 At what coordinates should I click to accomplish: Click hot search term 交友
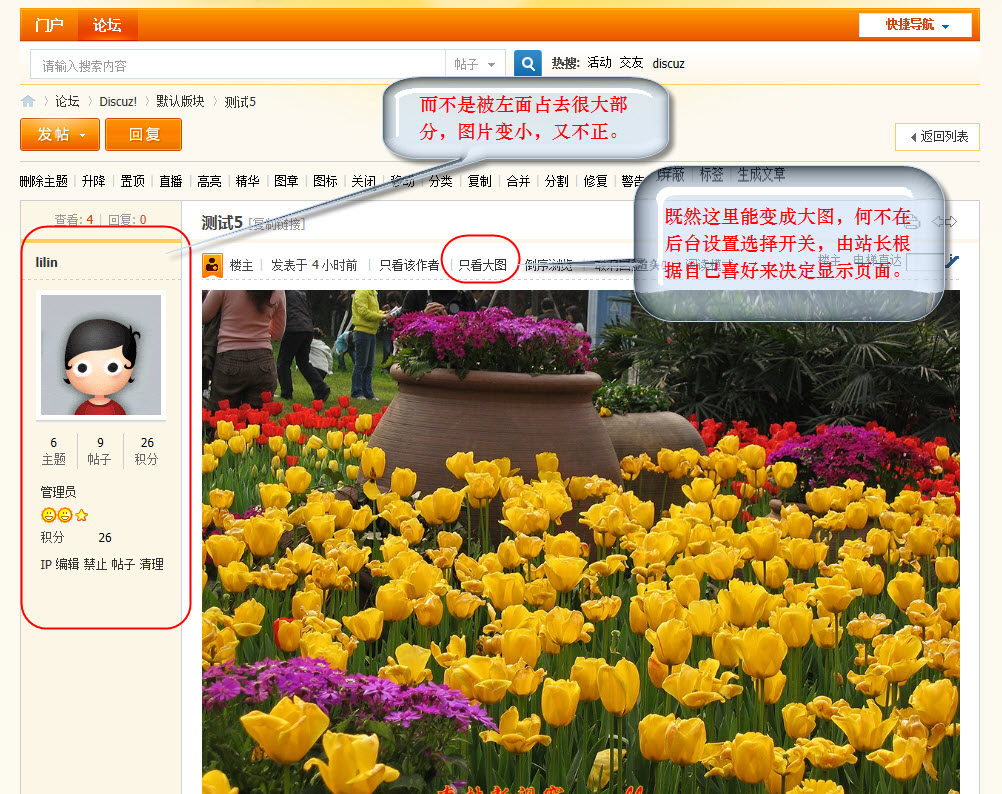pyautogui.click(x=631, y=63)
